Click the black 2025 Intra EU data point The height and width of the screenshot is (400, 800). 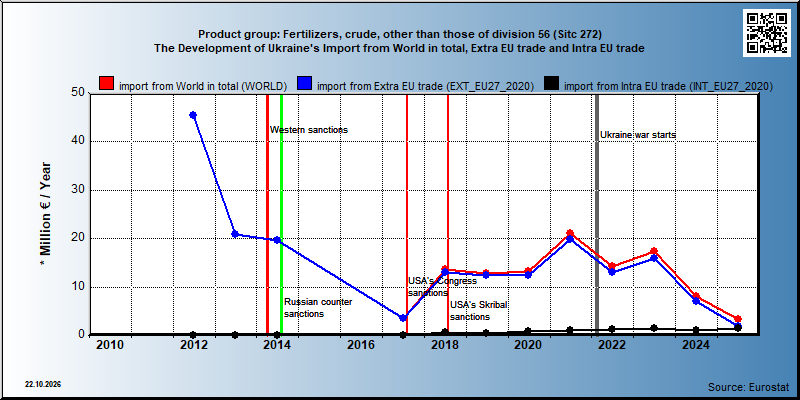point(738,328)
